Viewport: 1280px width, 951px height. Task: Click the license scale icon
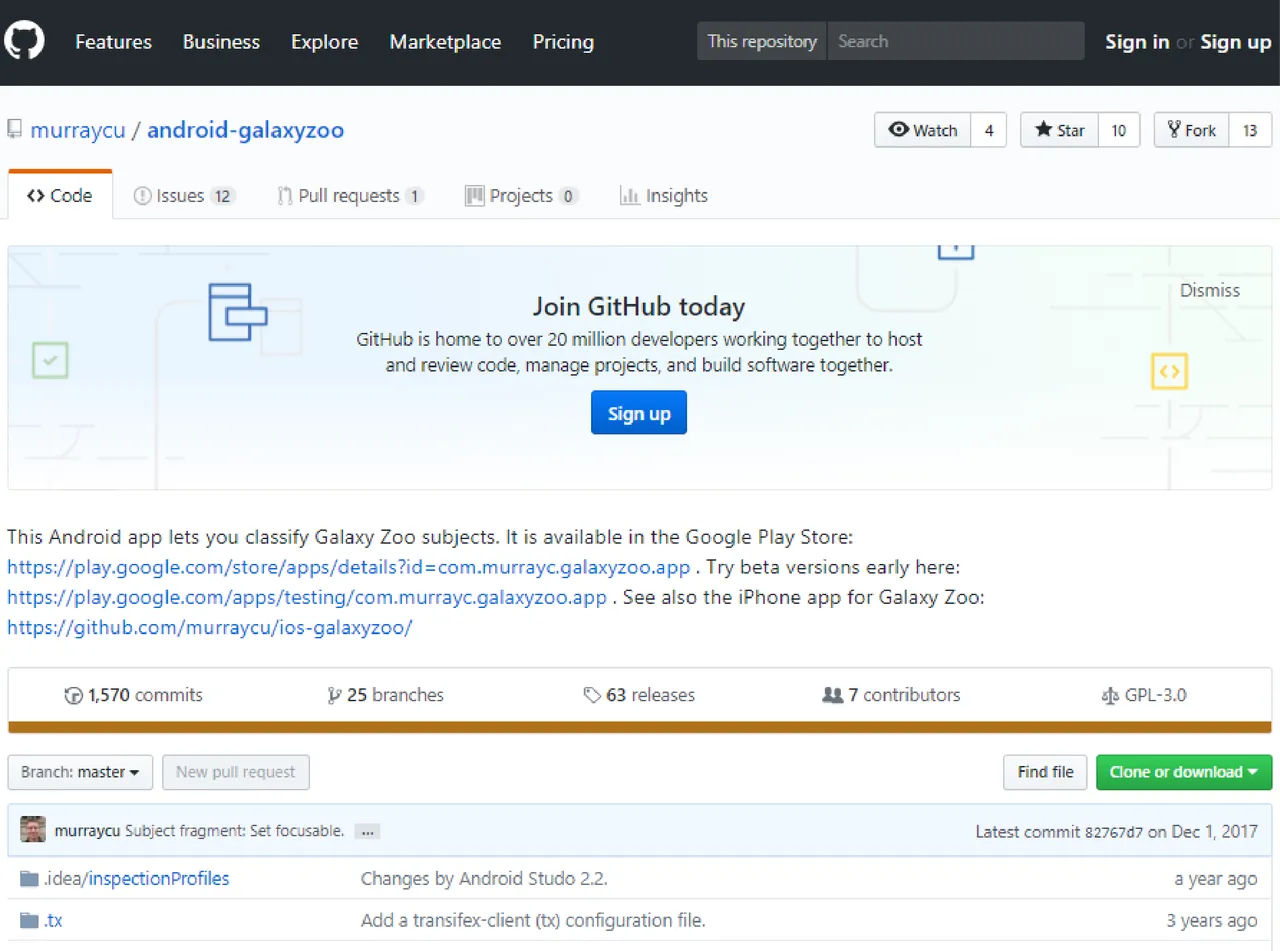pyautogui.click(x=1109, y=695)
